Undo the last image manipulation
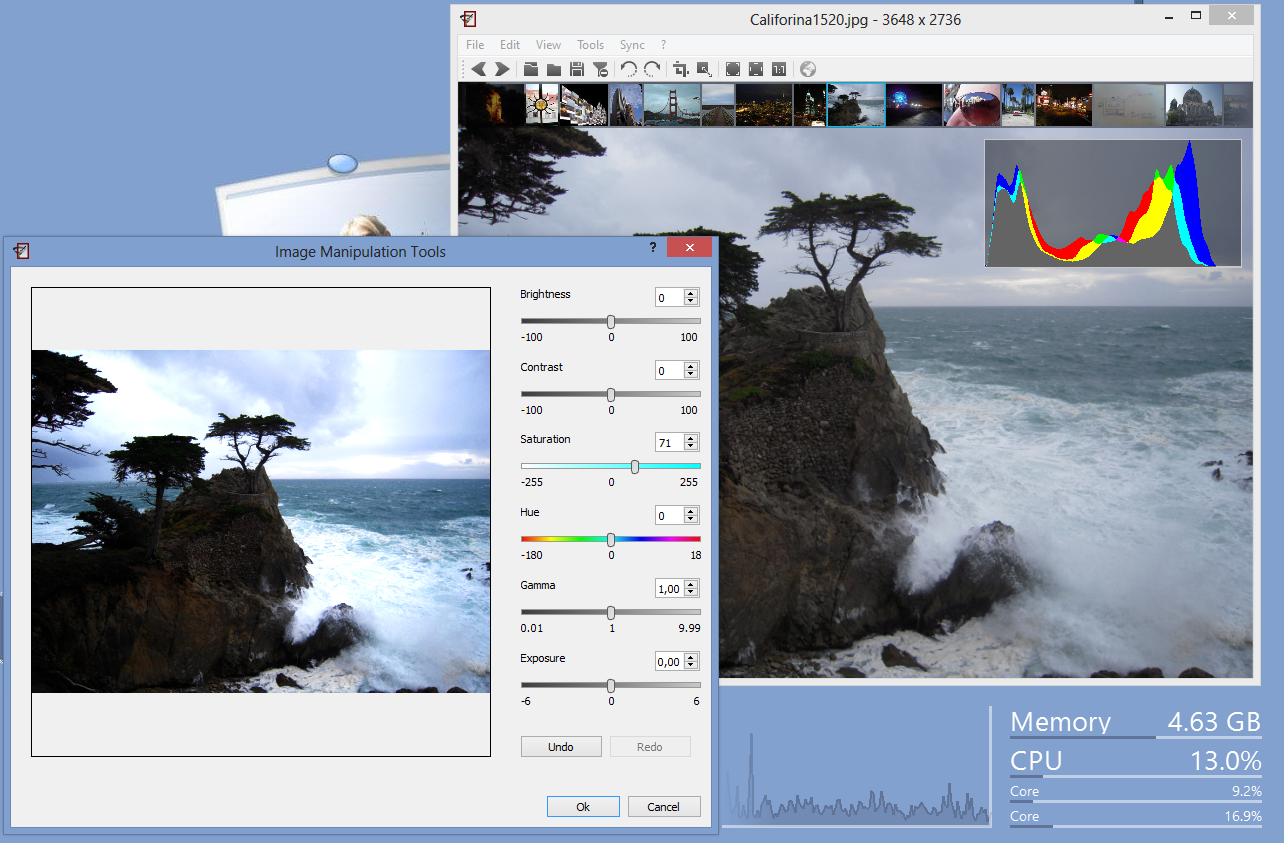This screenshot has width=1284, height=843. (561, 746)
